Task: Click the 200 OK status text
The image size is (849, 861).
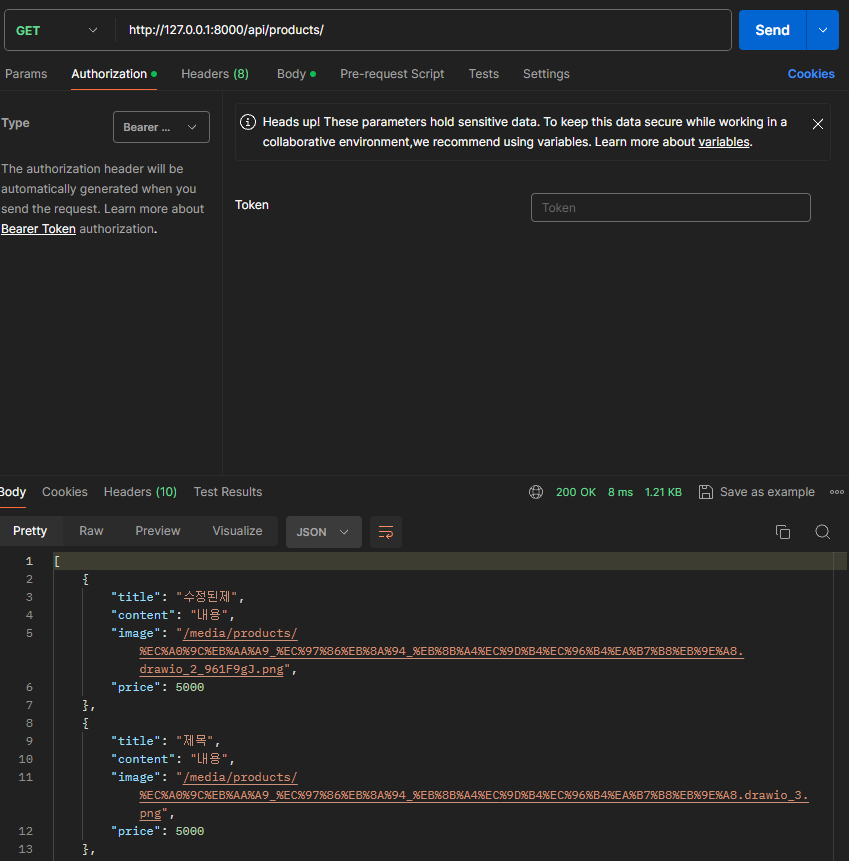Action: point(576,492)
